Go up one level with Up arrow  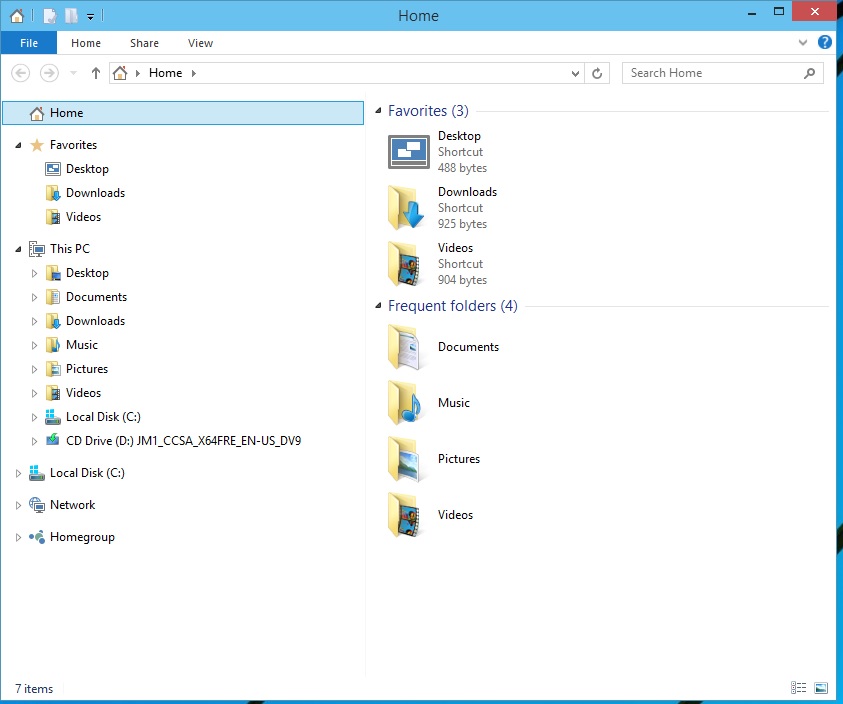click(96, 73)
